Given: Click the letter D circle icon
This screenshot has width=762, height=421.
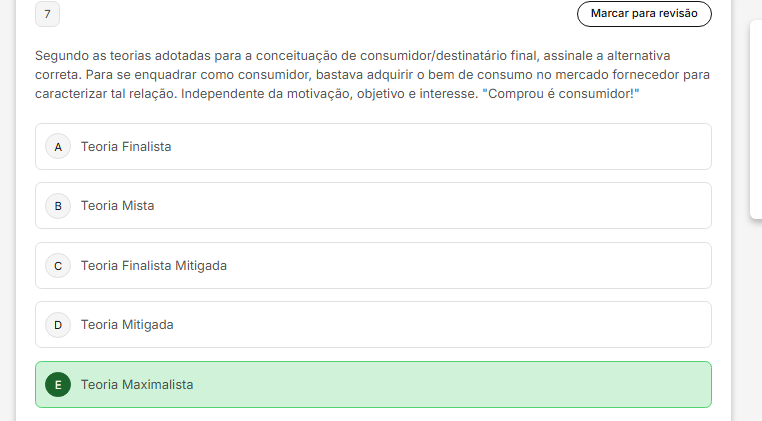Looking at the screenshot, I should click(58, 325).
